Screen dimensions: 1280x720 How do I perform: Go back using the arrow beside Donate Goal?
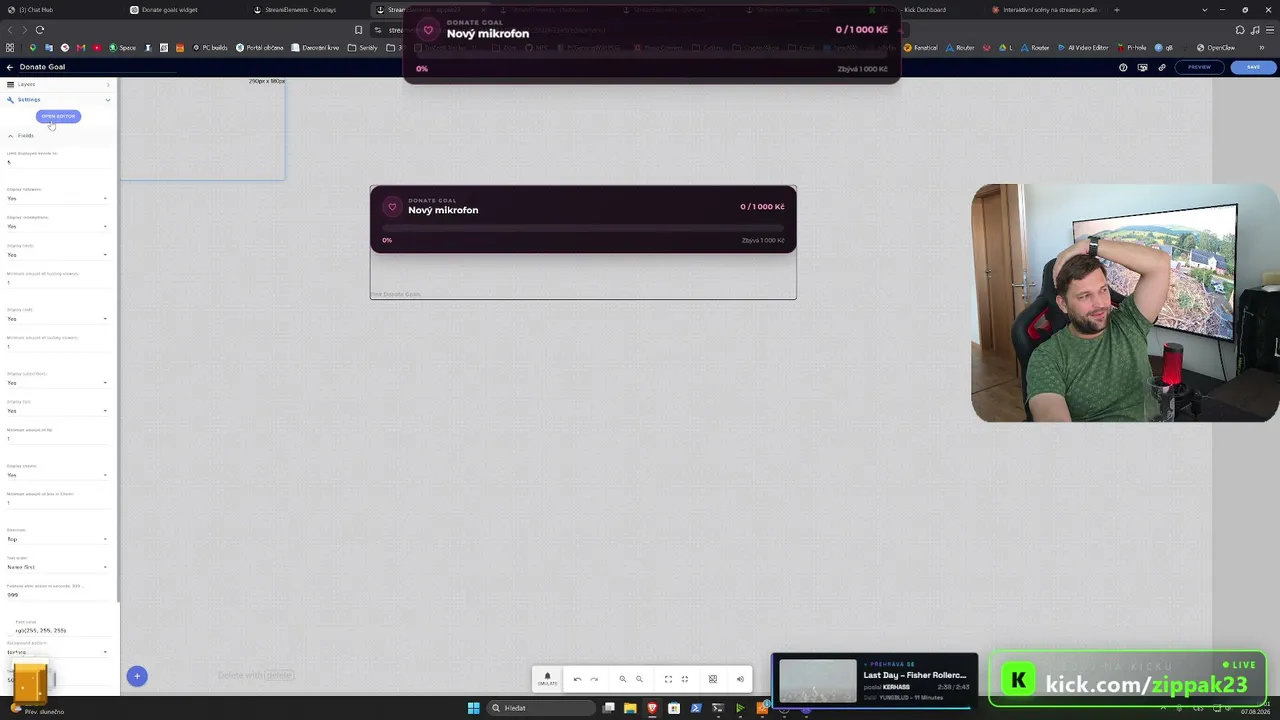point(10,67)
